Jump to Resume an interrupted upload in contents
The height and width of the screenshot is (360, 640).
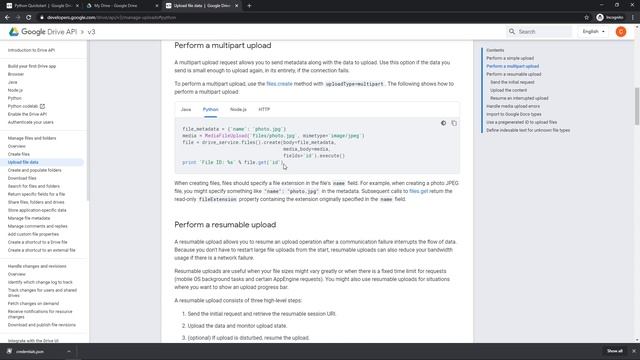(x=519, y=98)
